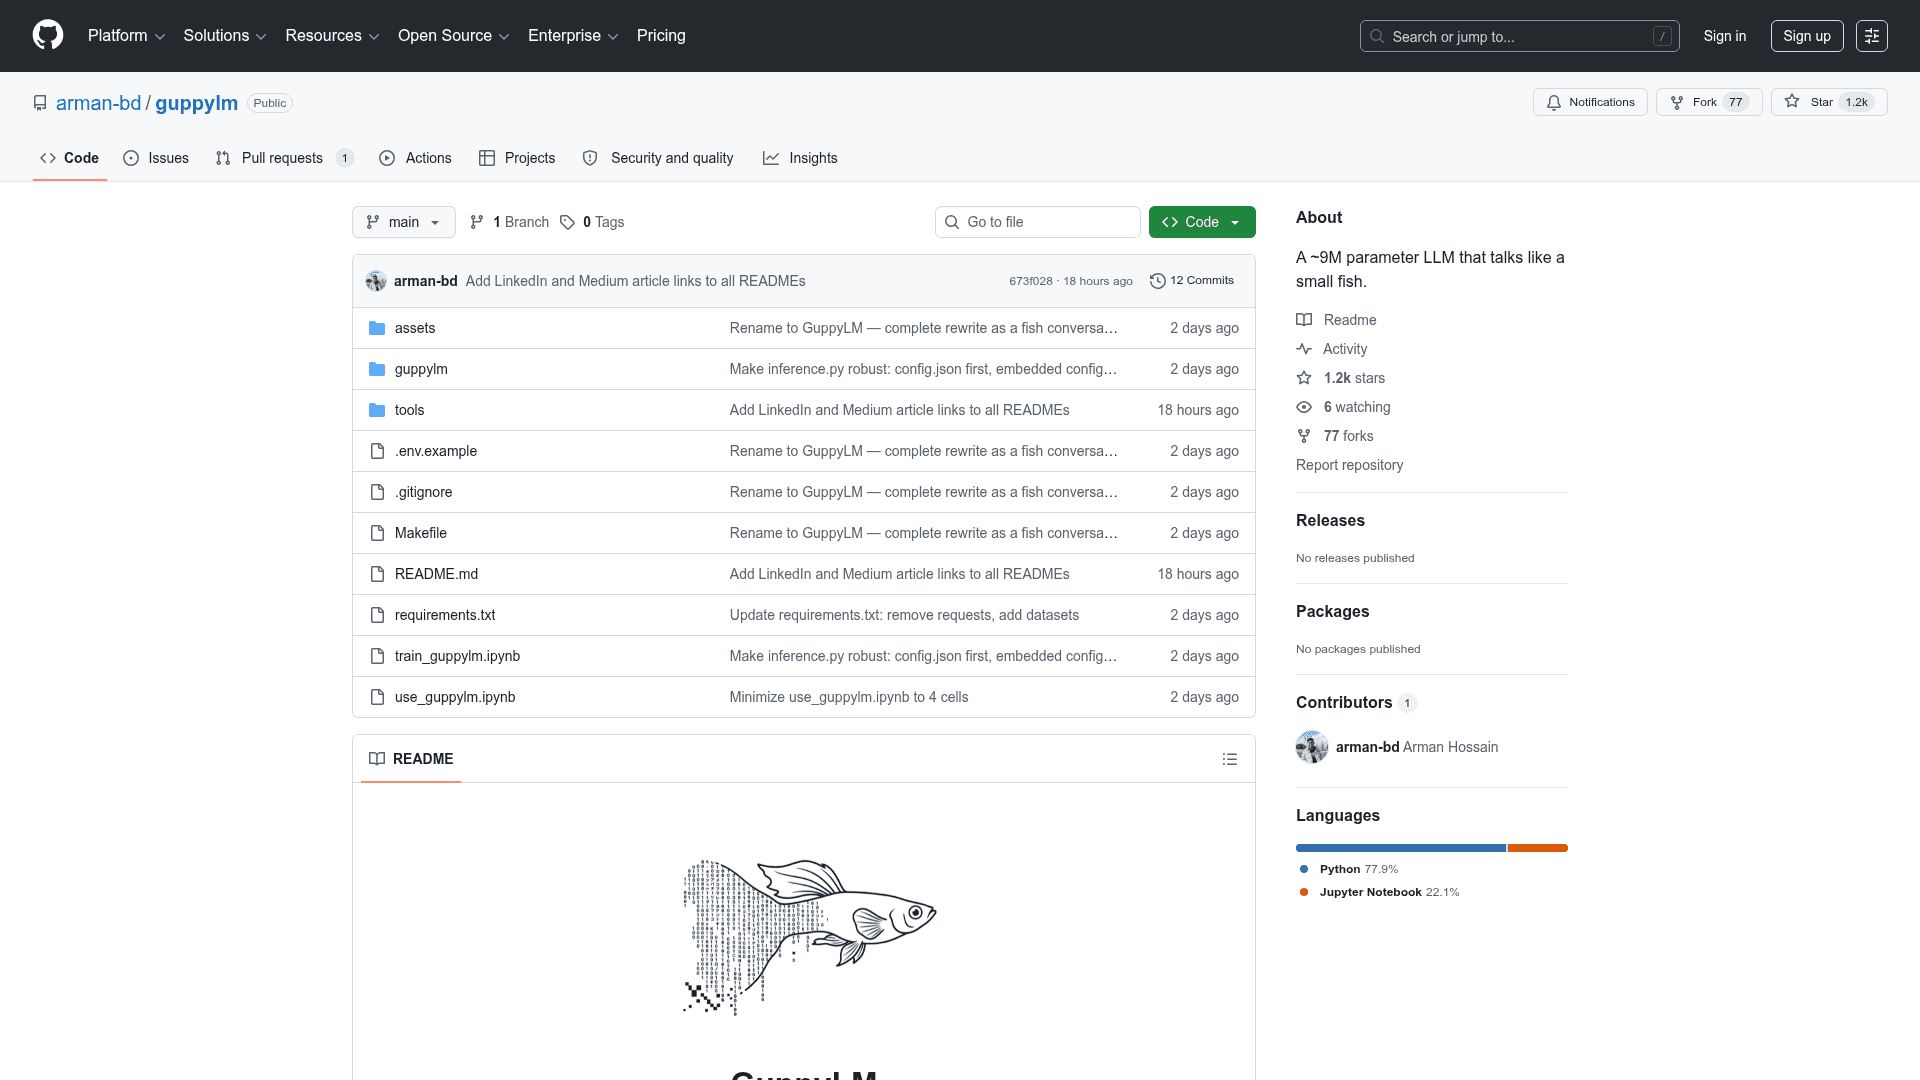Image resolution: width=1920 pixels, height=1080 pixels.
Task: Click the arman-bd contributor avatar
Action: (1312, 747)
